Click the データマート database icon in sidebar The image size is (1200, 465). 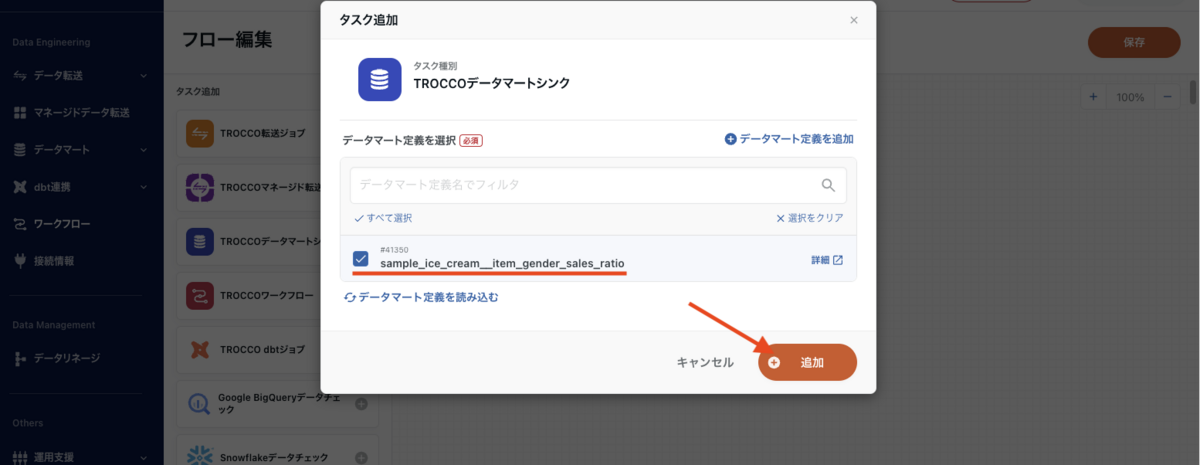tap(20, 150)
